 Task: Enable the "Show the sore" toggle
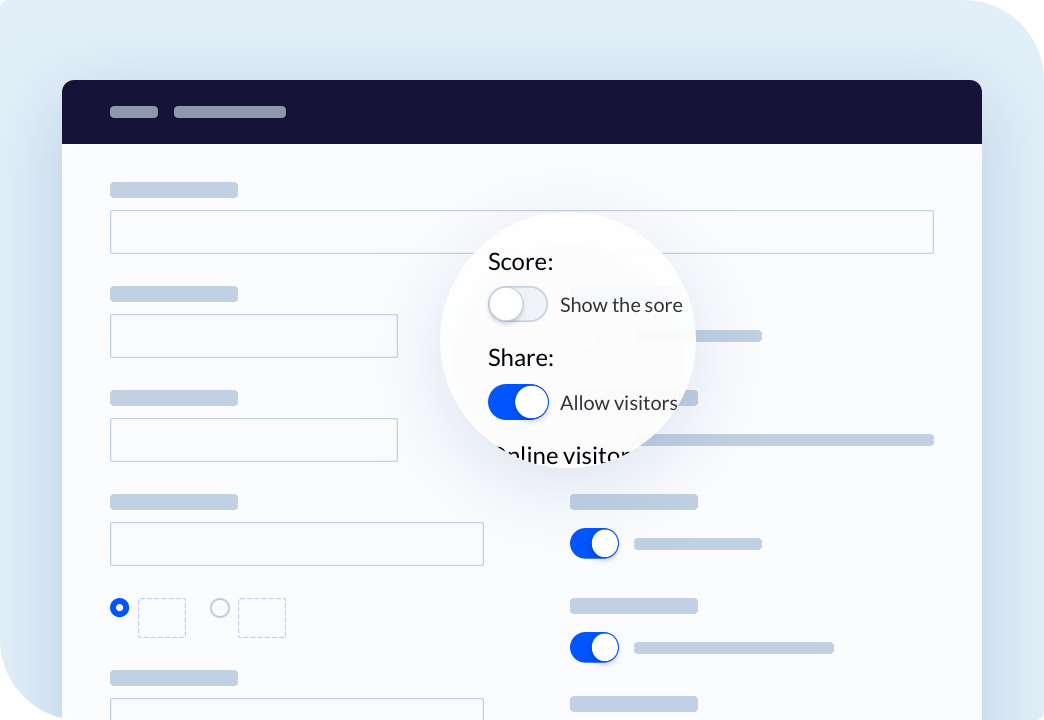517,304
